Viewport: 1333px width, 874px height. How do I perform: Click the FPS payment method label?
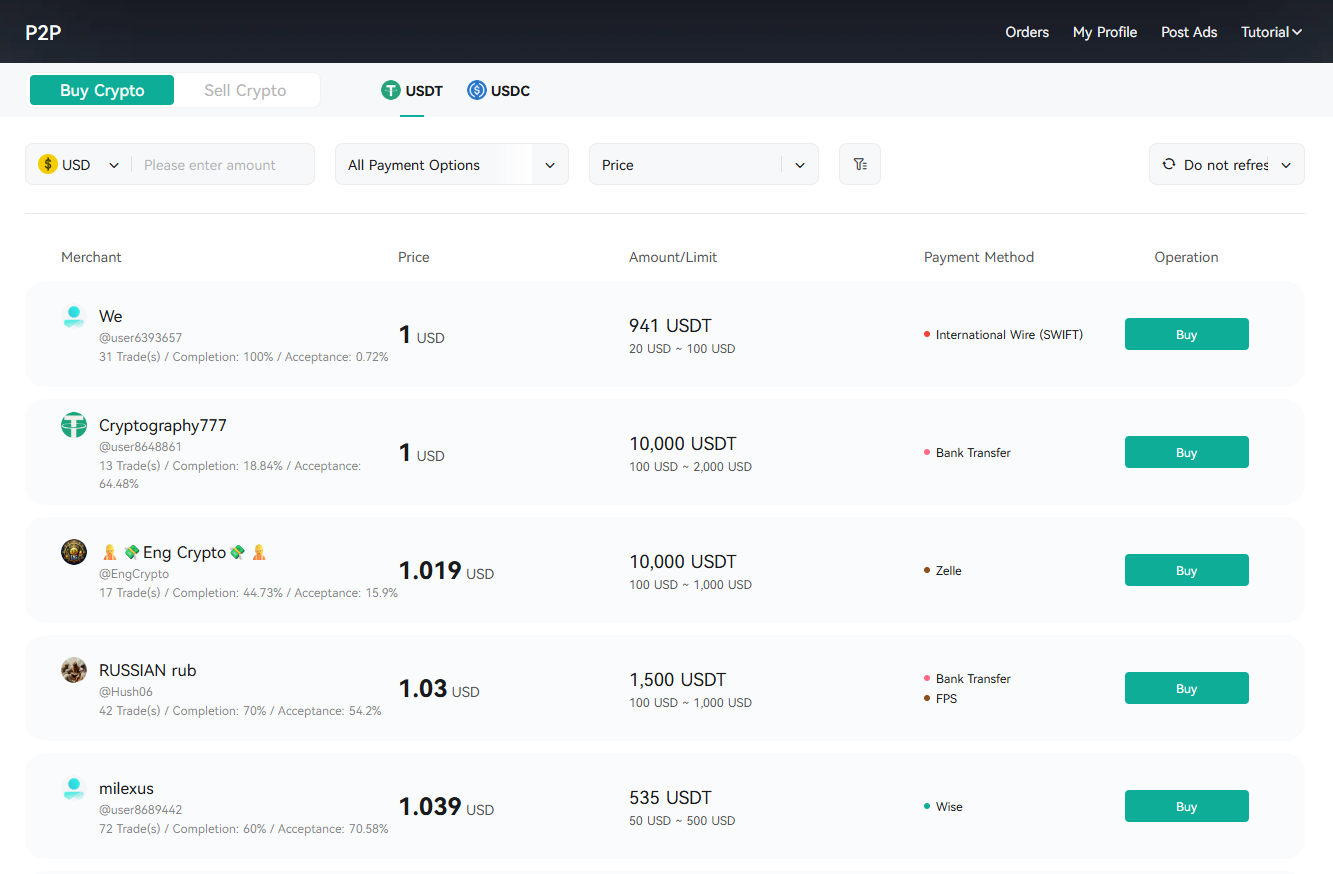click(x=946, y=698)
